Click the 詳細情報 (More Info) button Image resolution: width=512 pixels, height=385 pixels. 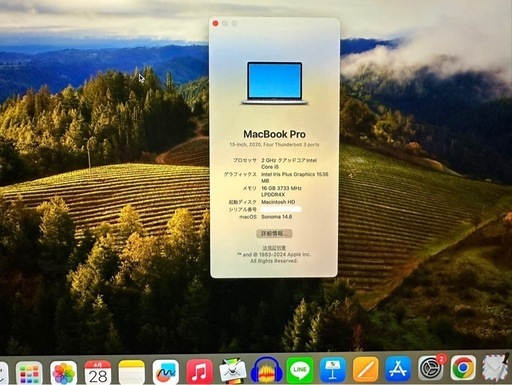[274, 233]
